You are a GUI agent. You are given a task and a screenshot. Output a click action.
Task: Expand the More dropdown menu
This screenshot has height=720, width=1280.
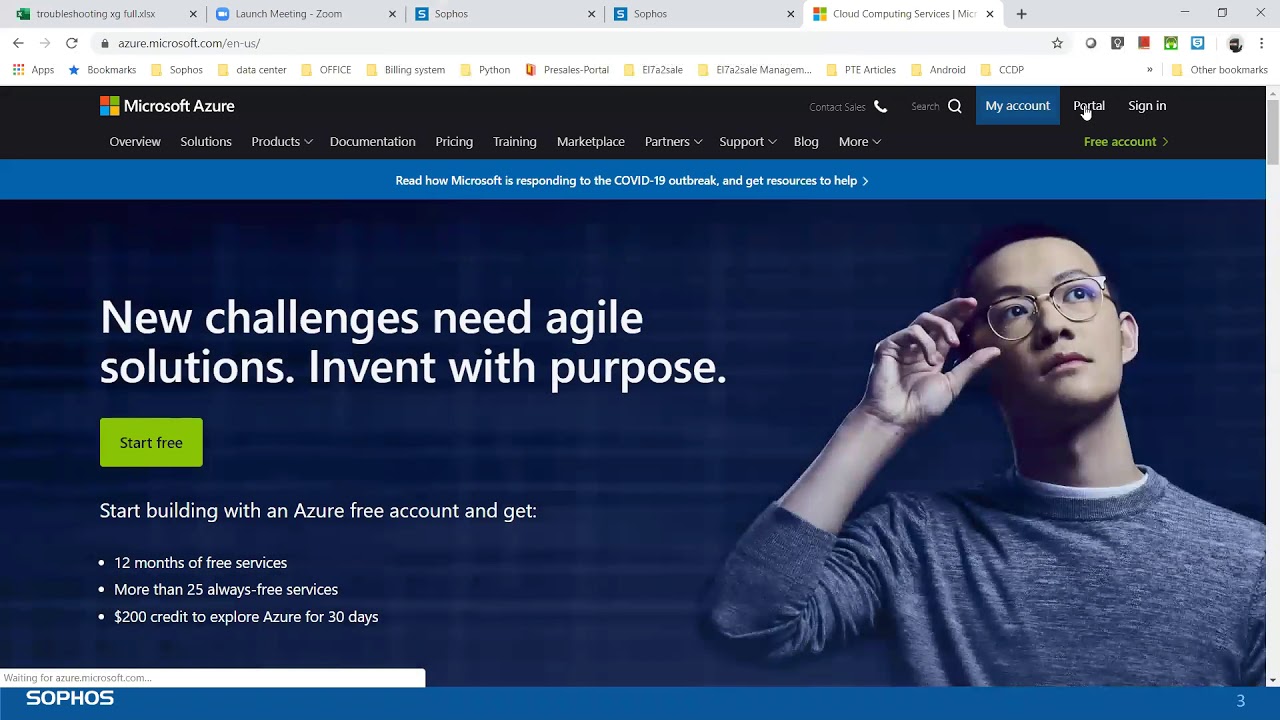click(x=860, y=142)
